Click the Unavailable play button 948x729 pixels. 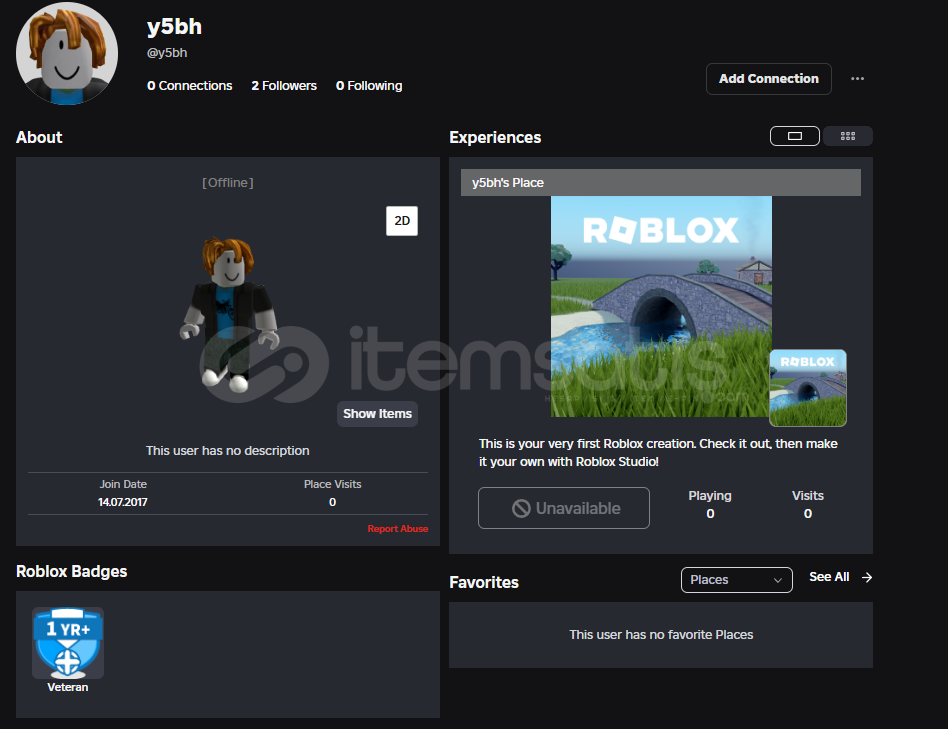[564, 508]
